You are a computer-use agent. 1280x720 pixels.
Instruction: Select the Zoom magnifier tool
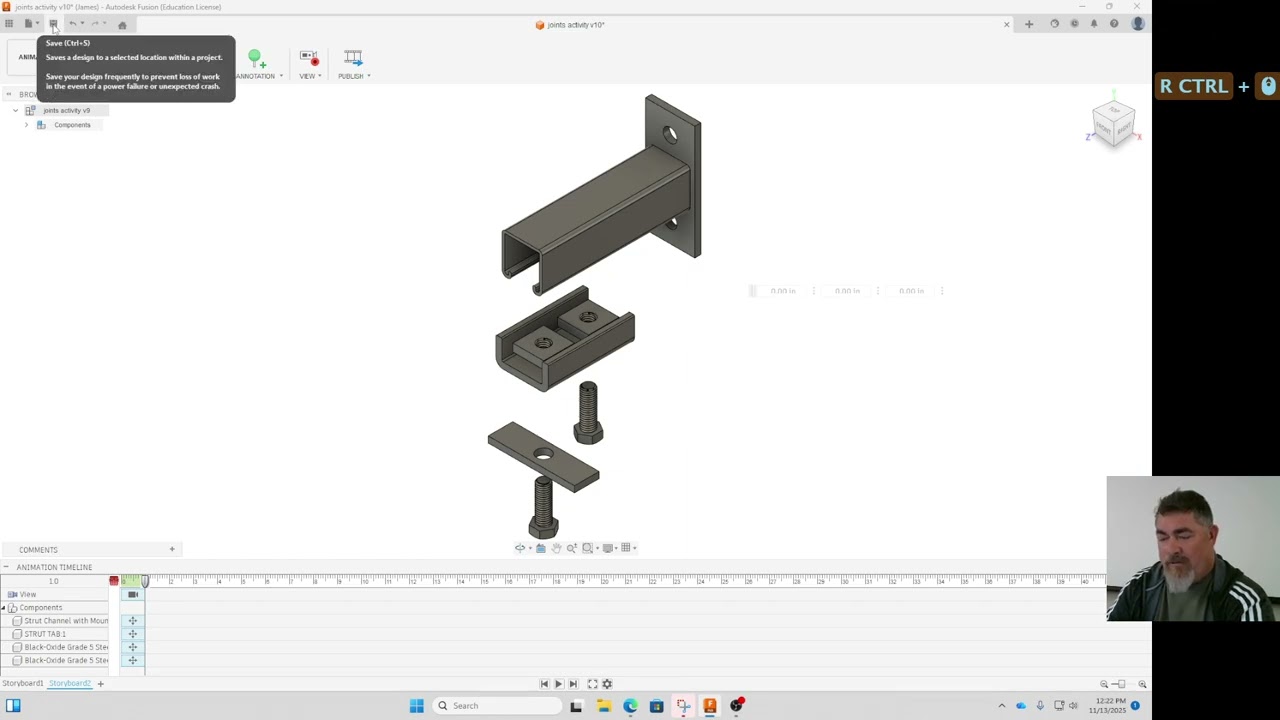[572, 548]
